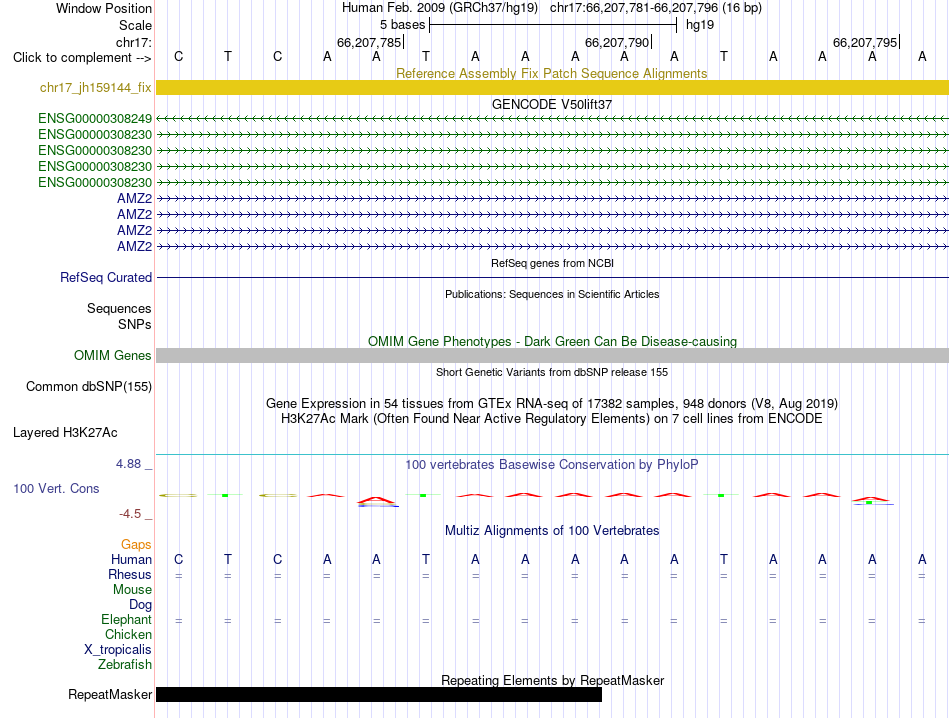Screen dimensions: 950x718
Task: Open the chr17_jh159144_fix track label
Action: (96, 87)
